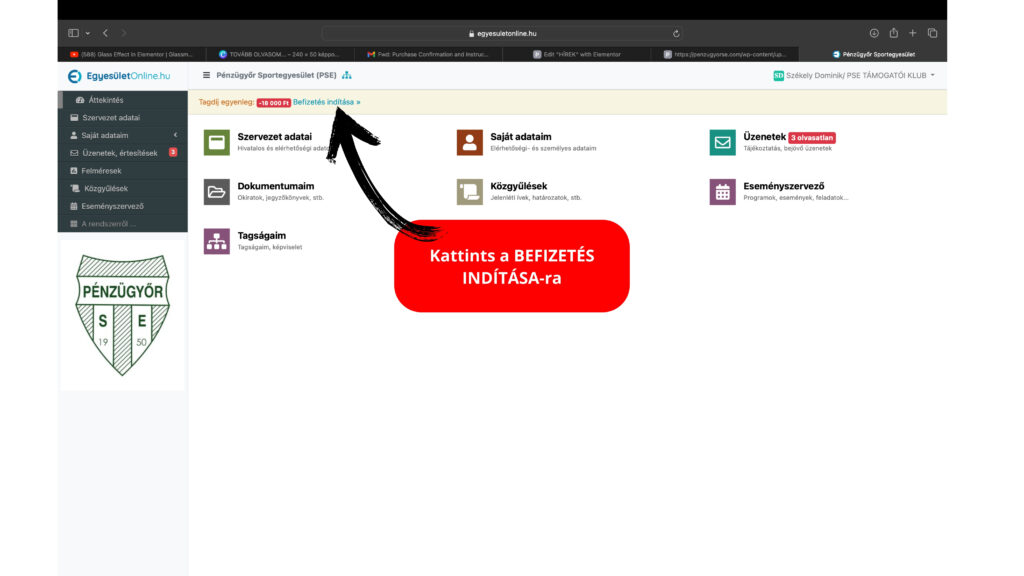The height and width of the screenshot is (576, 1024).
Task: Toggle the Safari sidebar icon
Action: [x=73, y=33]
